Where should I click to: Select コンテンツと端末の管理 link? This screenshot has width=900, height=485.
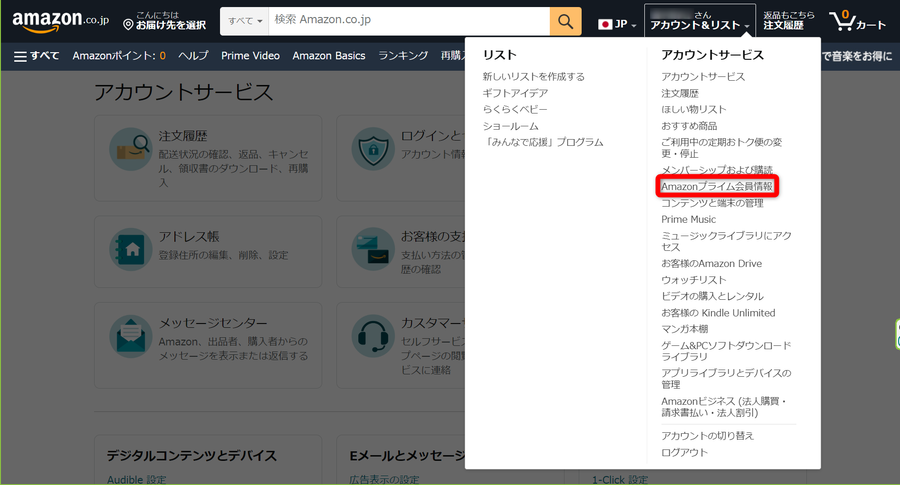click(712, 203)
